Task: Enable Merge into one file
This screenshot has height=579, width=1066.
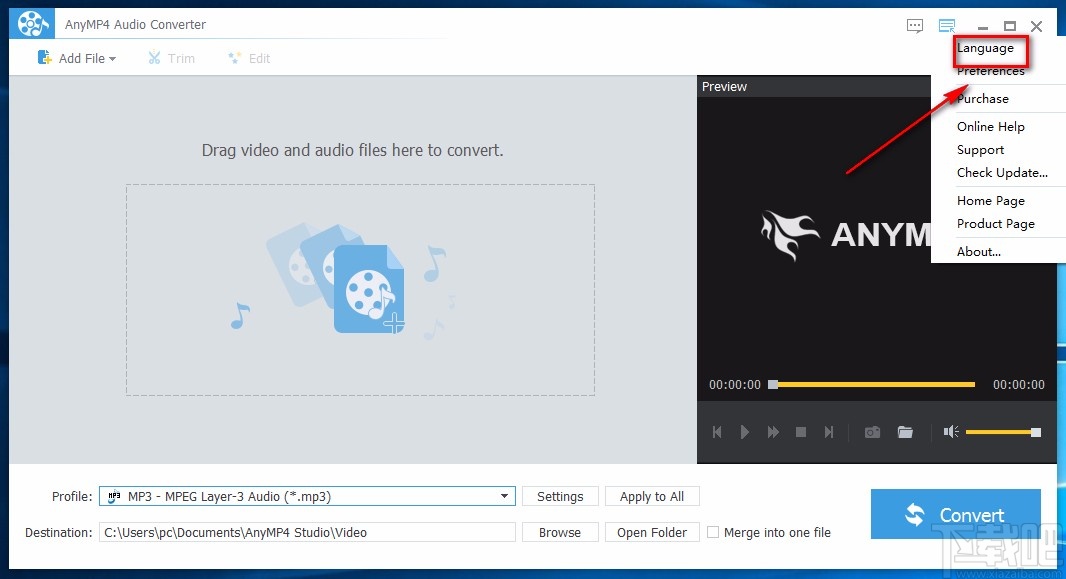Action: click(715, 532)
